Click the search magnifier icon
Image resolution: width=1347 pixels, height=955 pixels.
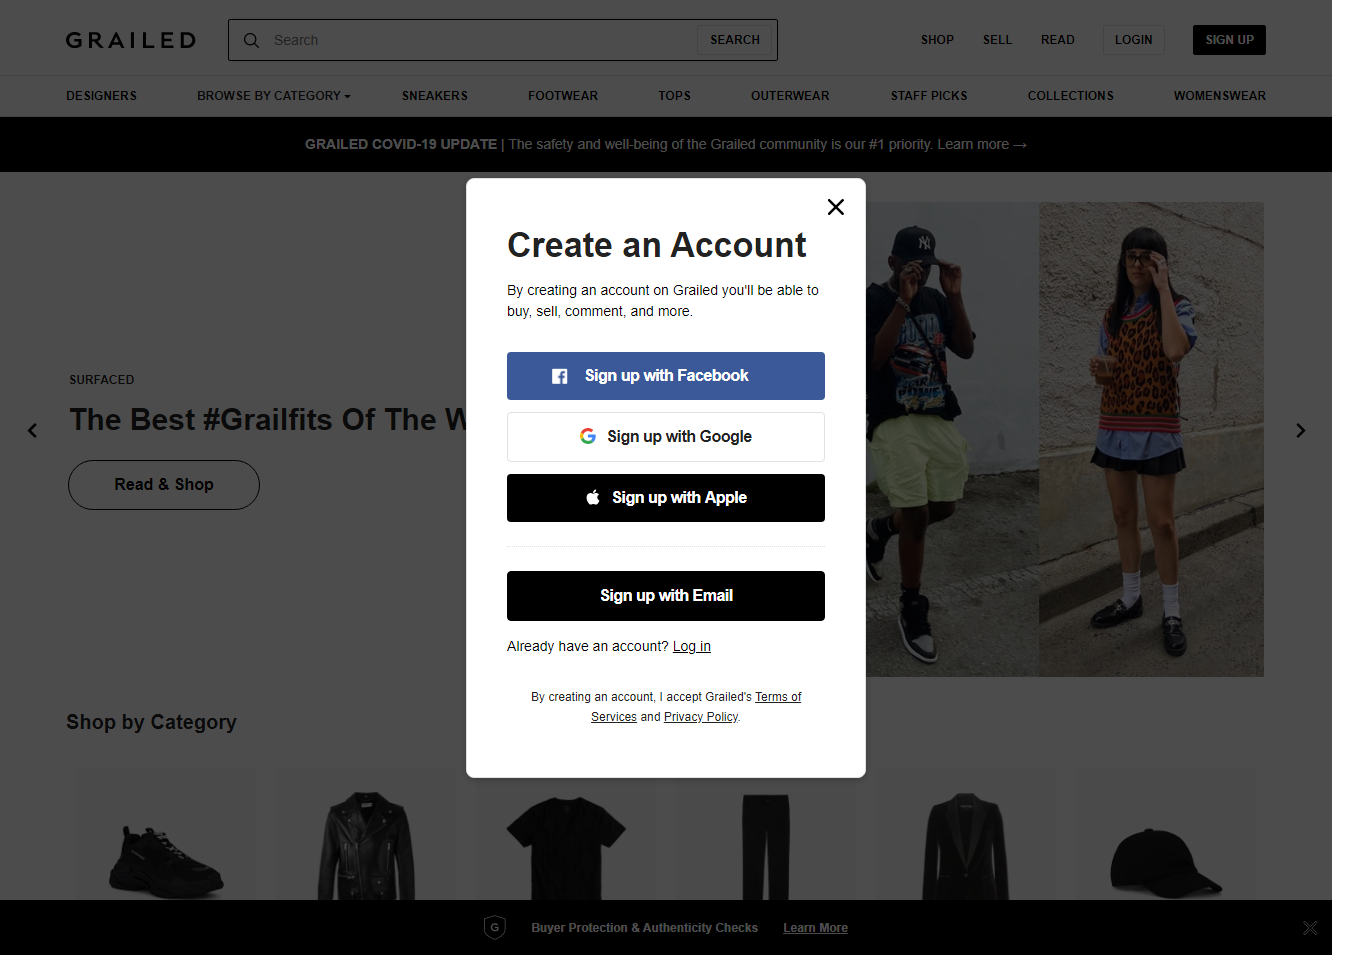(252, 40)
